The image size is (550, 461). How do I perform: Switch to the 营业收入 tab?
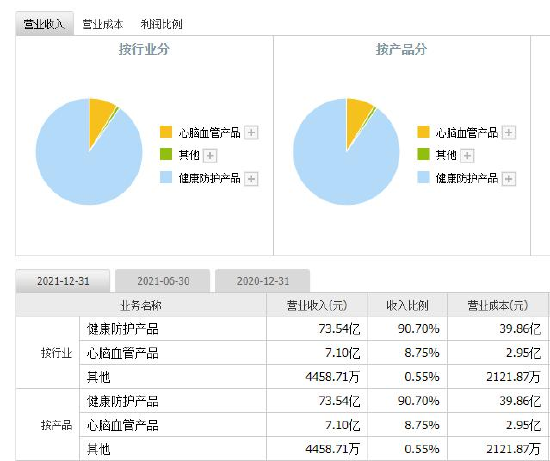click(x=45, y=24)
